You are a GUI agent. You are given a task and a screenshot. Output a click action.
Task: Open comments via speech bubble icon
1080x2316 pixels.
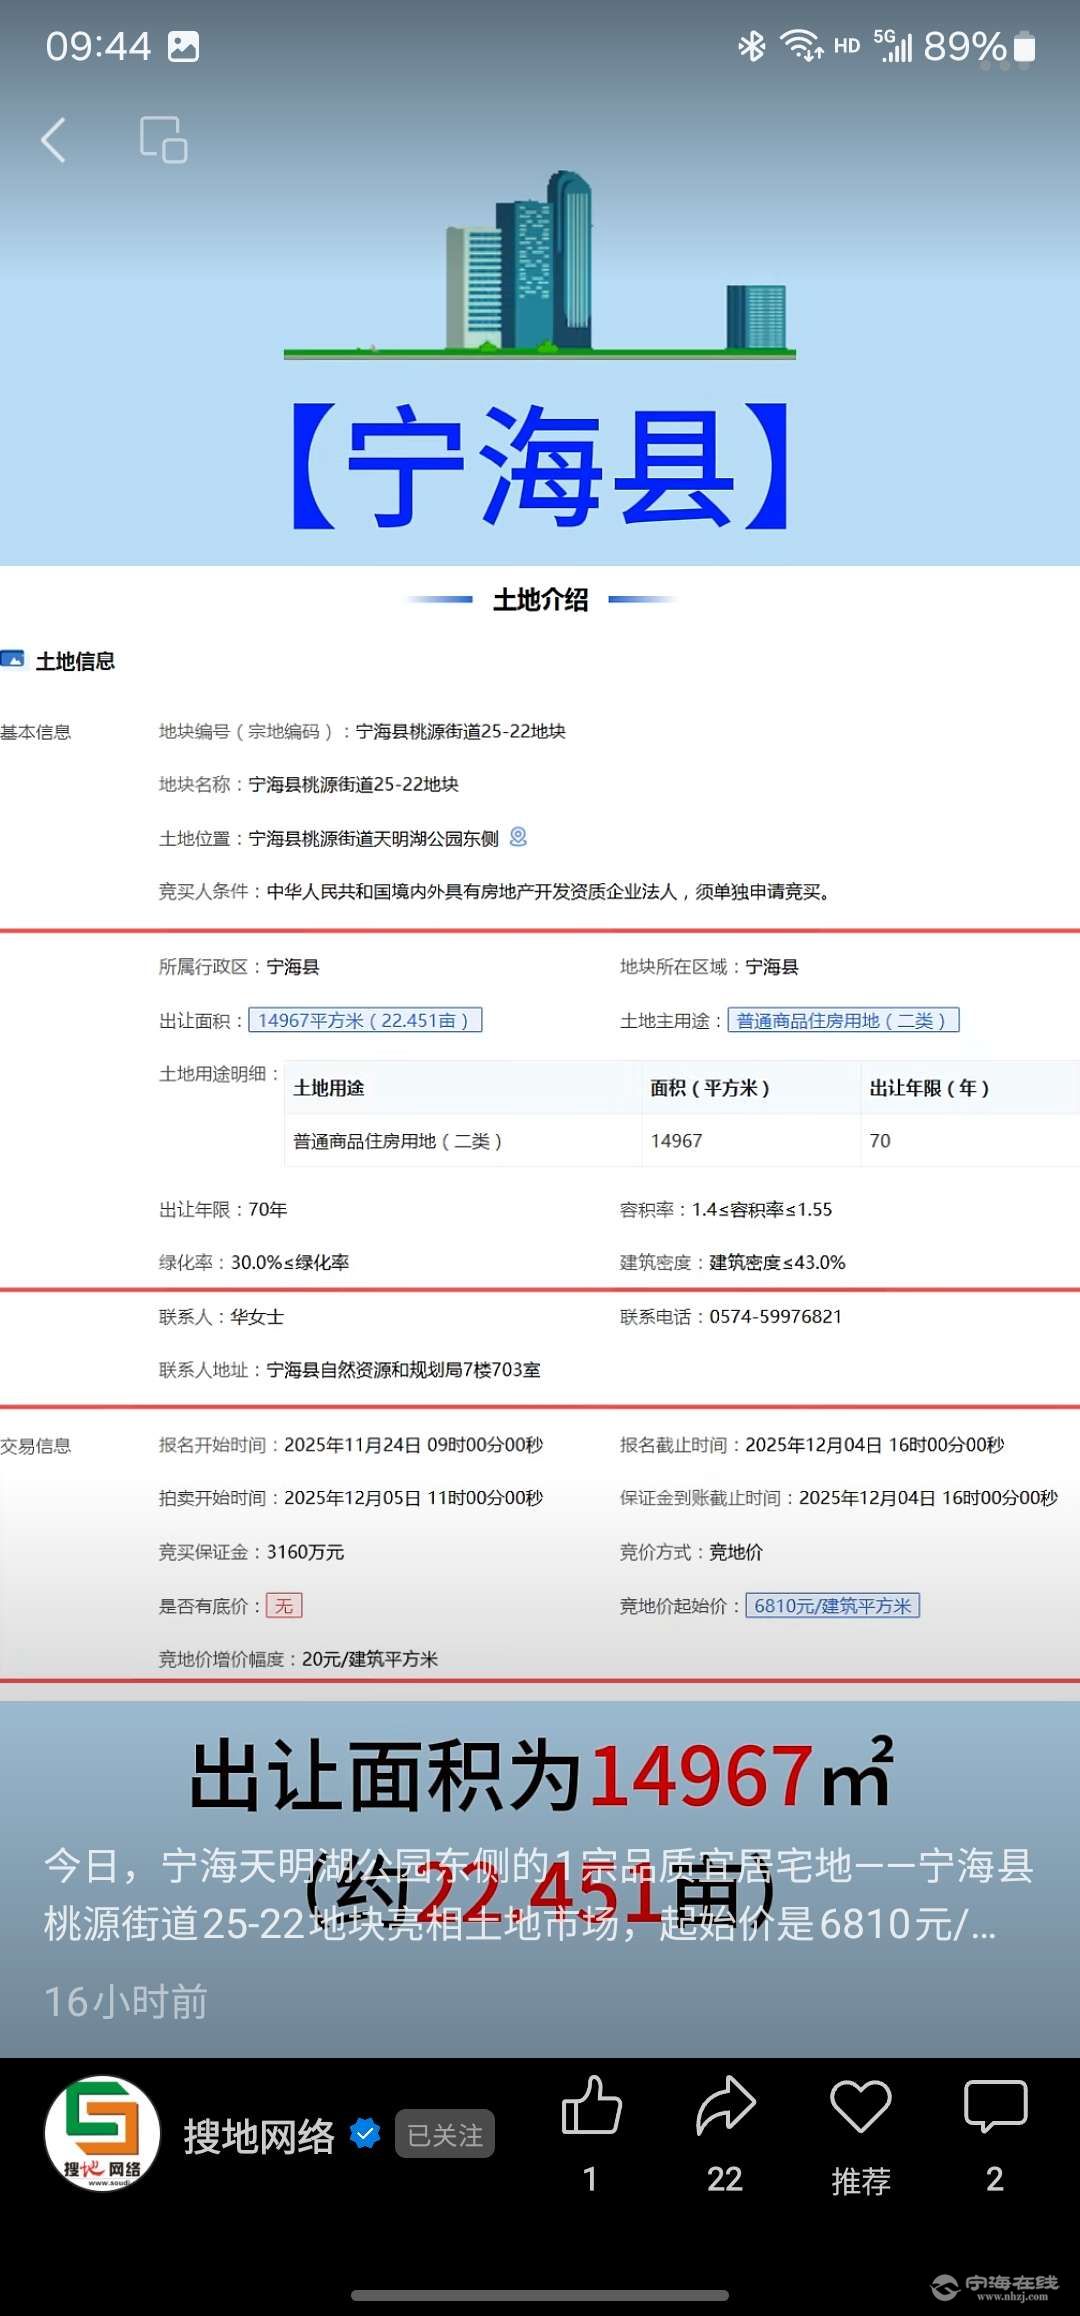[995, 2106]
